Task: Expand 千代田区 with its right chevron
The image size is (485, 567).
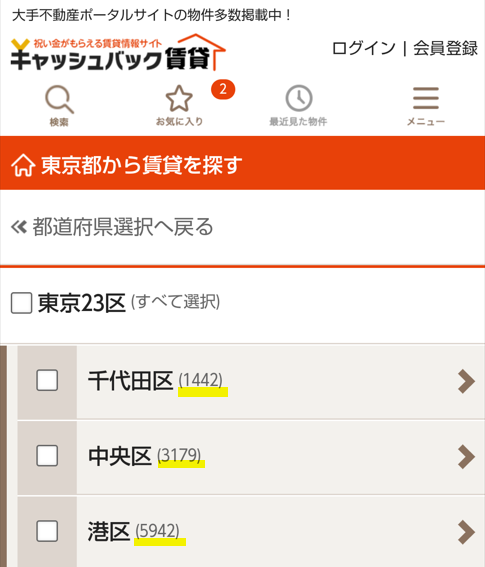Action: 466,381
